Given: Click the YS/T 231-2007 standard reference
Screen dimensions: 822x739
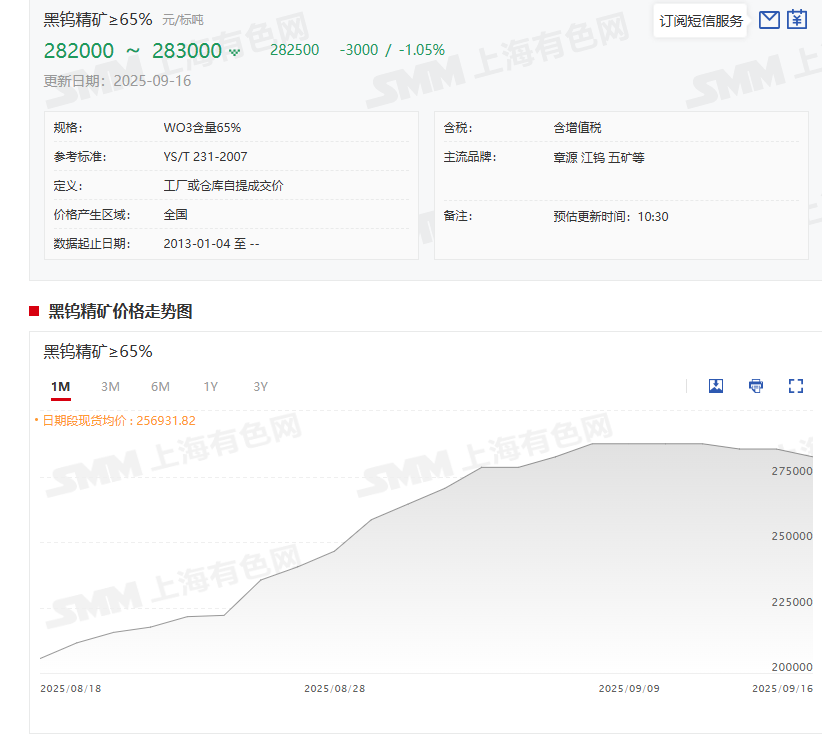Looking at the screenshot, I should tap(205, 157).
